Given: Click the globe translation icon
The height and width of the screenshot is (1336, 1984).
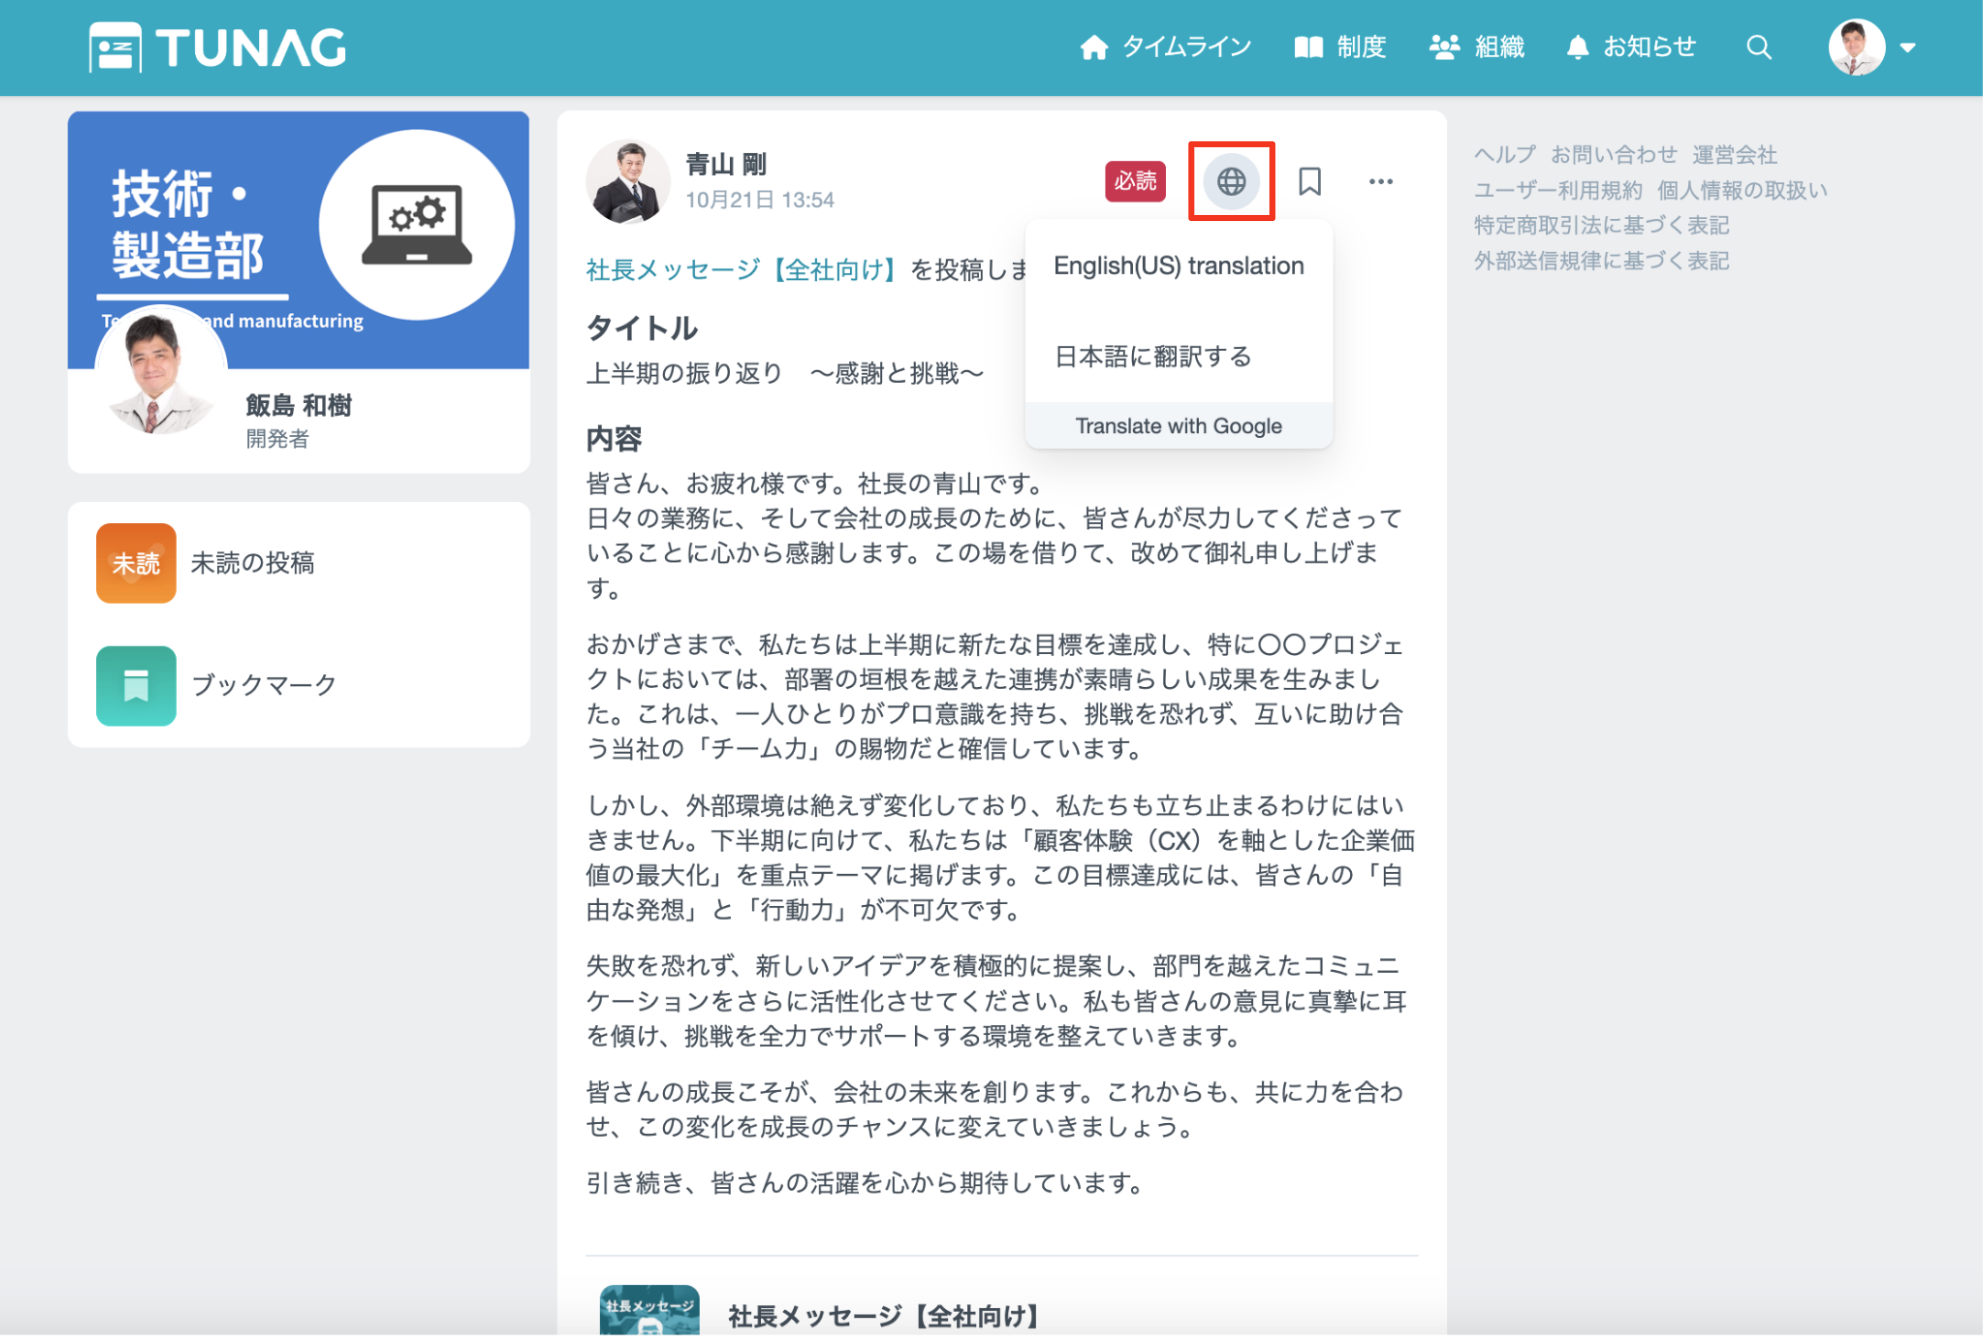Looking at the screenshot, I should (1231, 181).
